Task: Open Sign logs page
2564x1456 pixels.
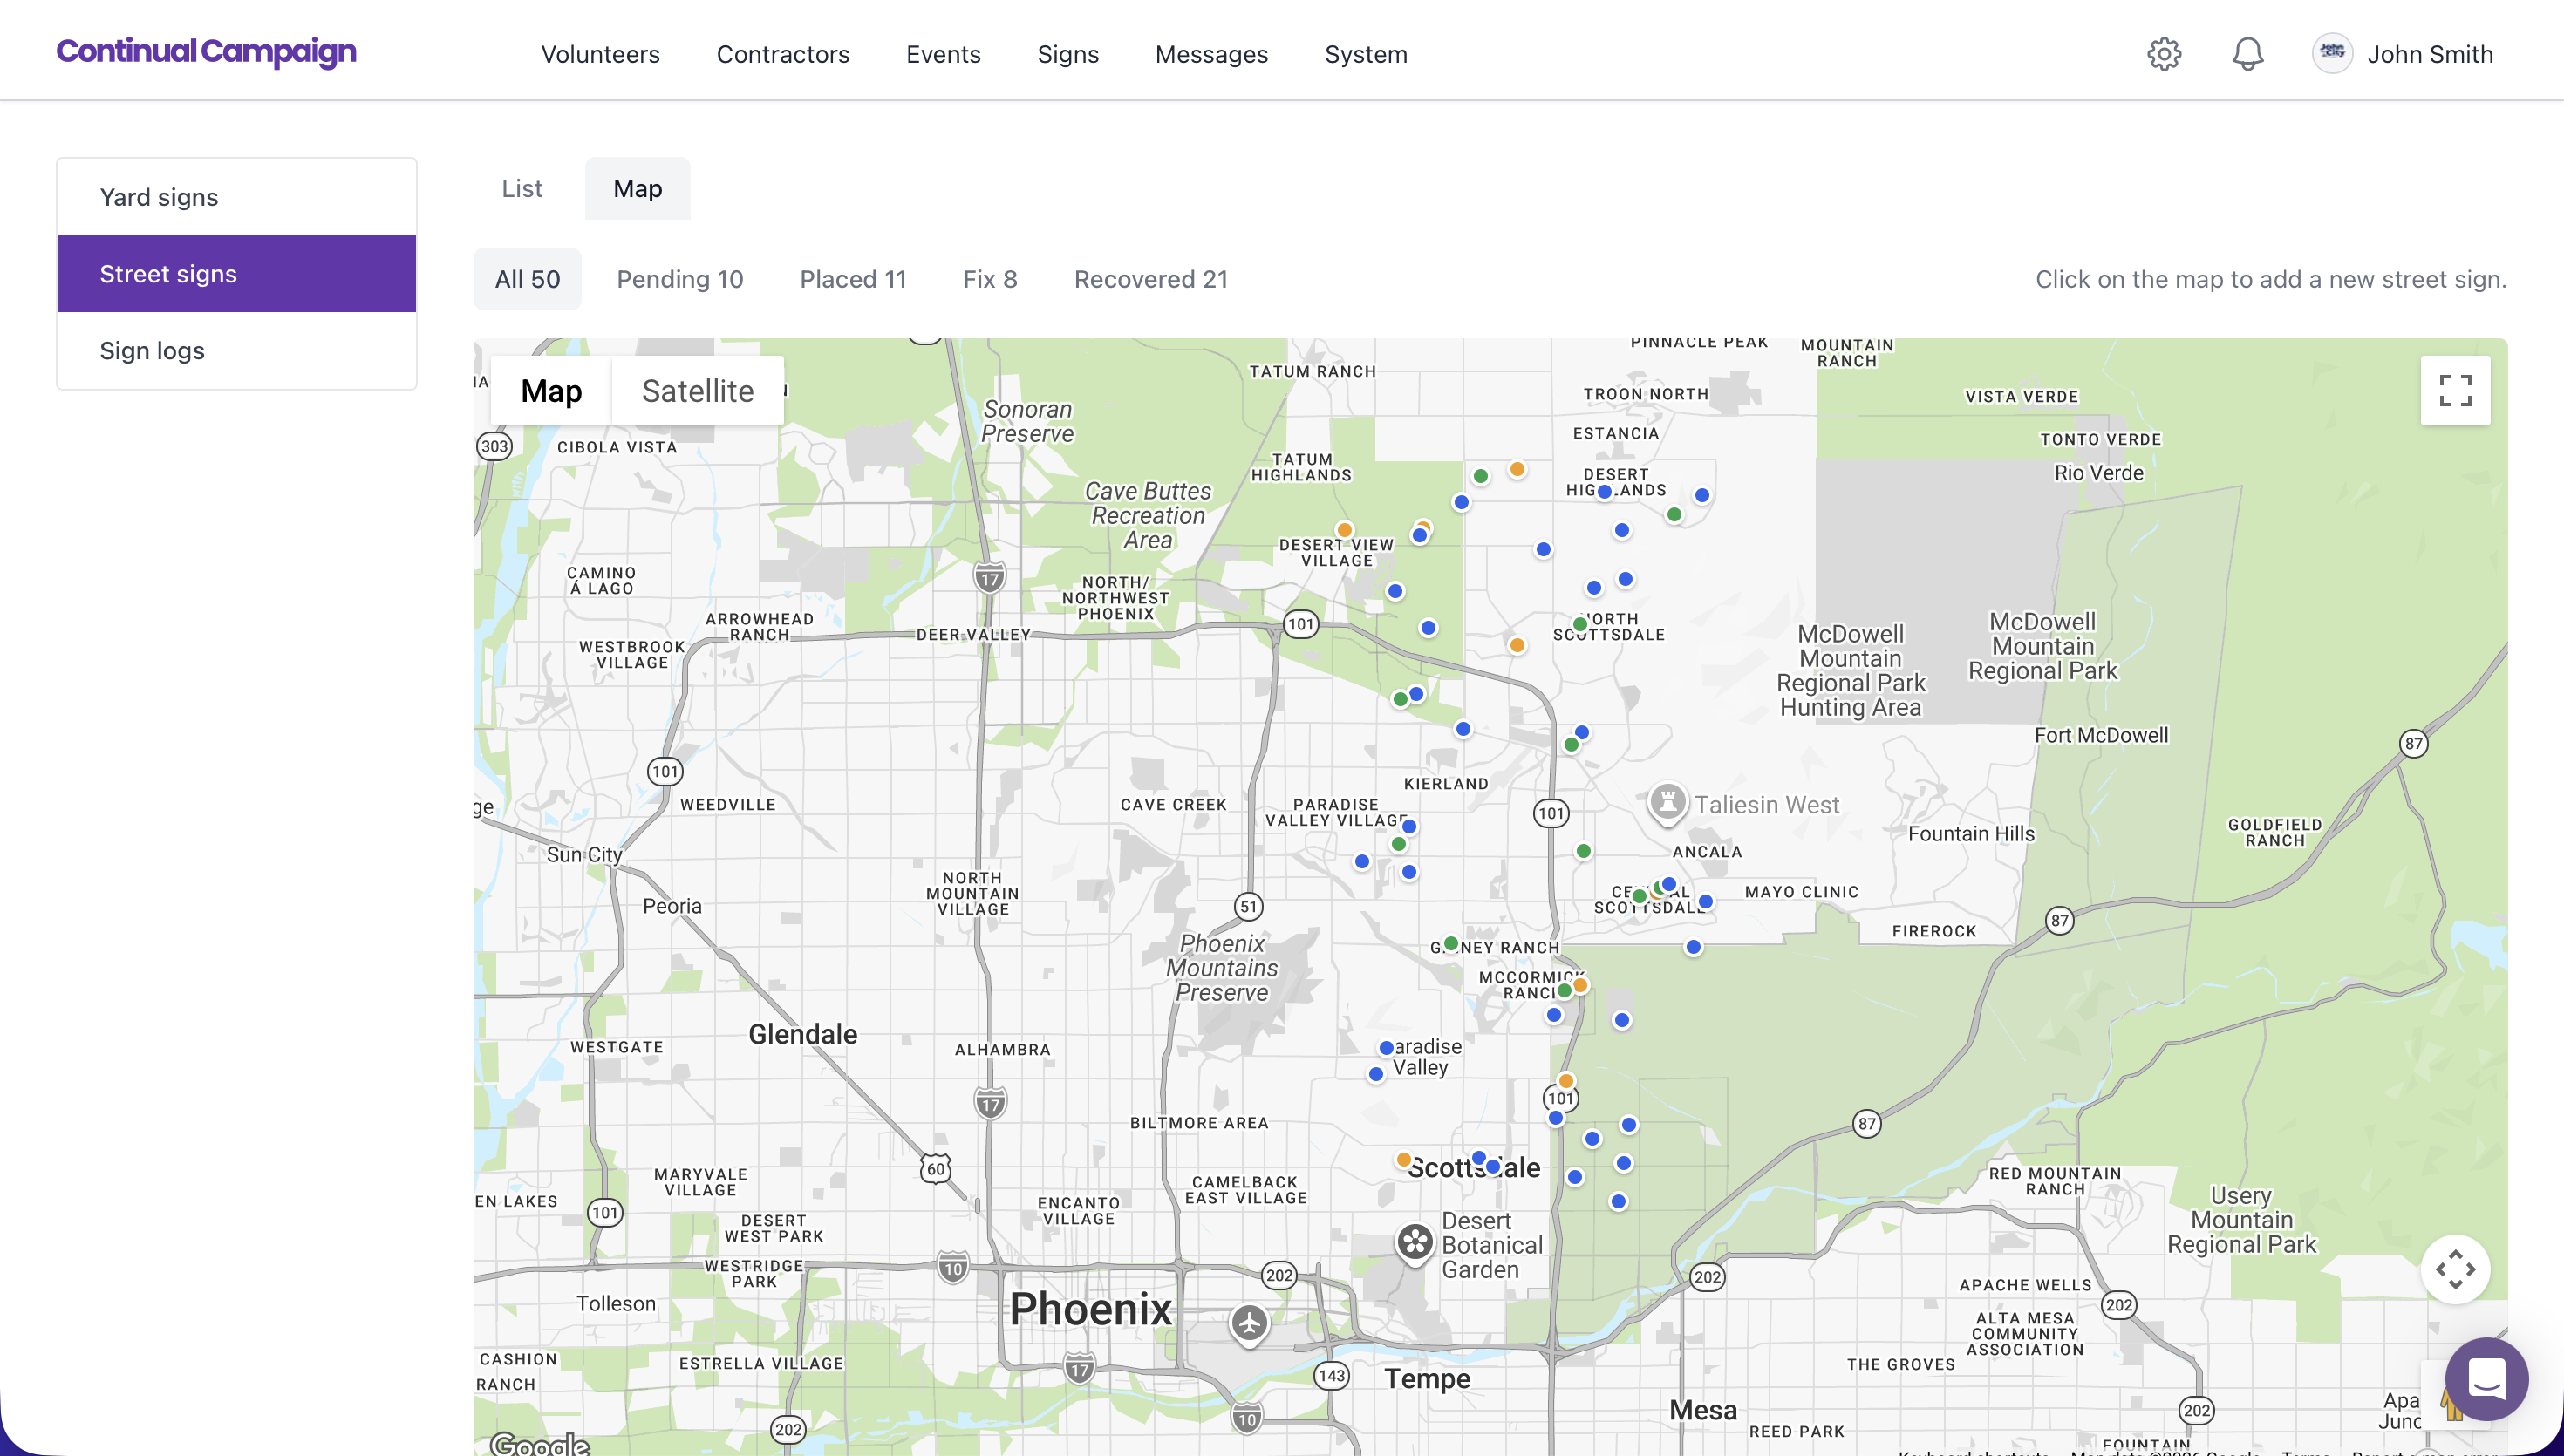Action: (x=152, y=350)
